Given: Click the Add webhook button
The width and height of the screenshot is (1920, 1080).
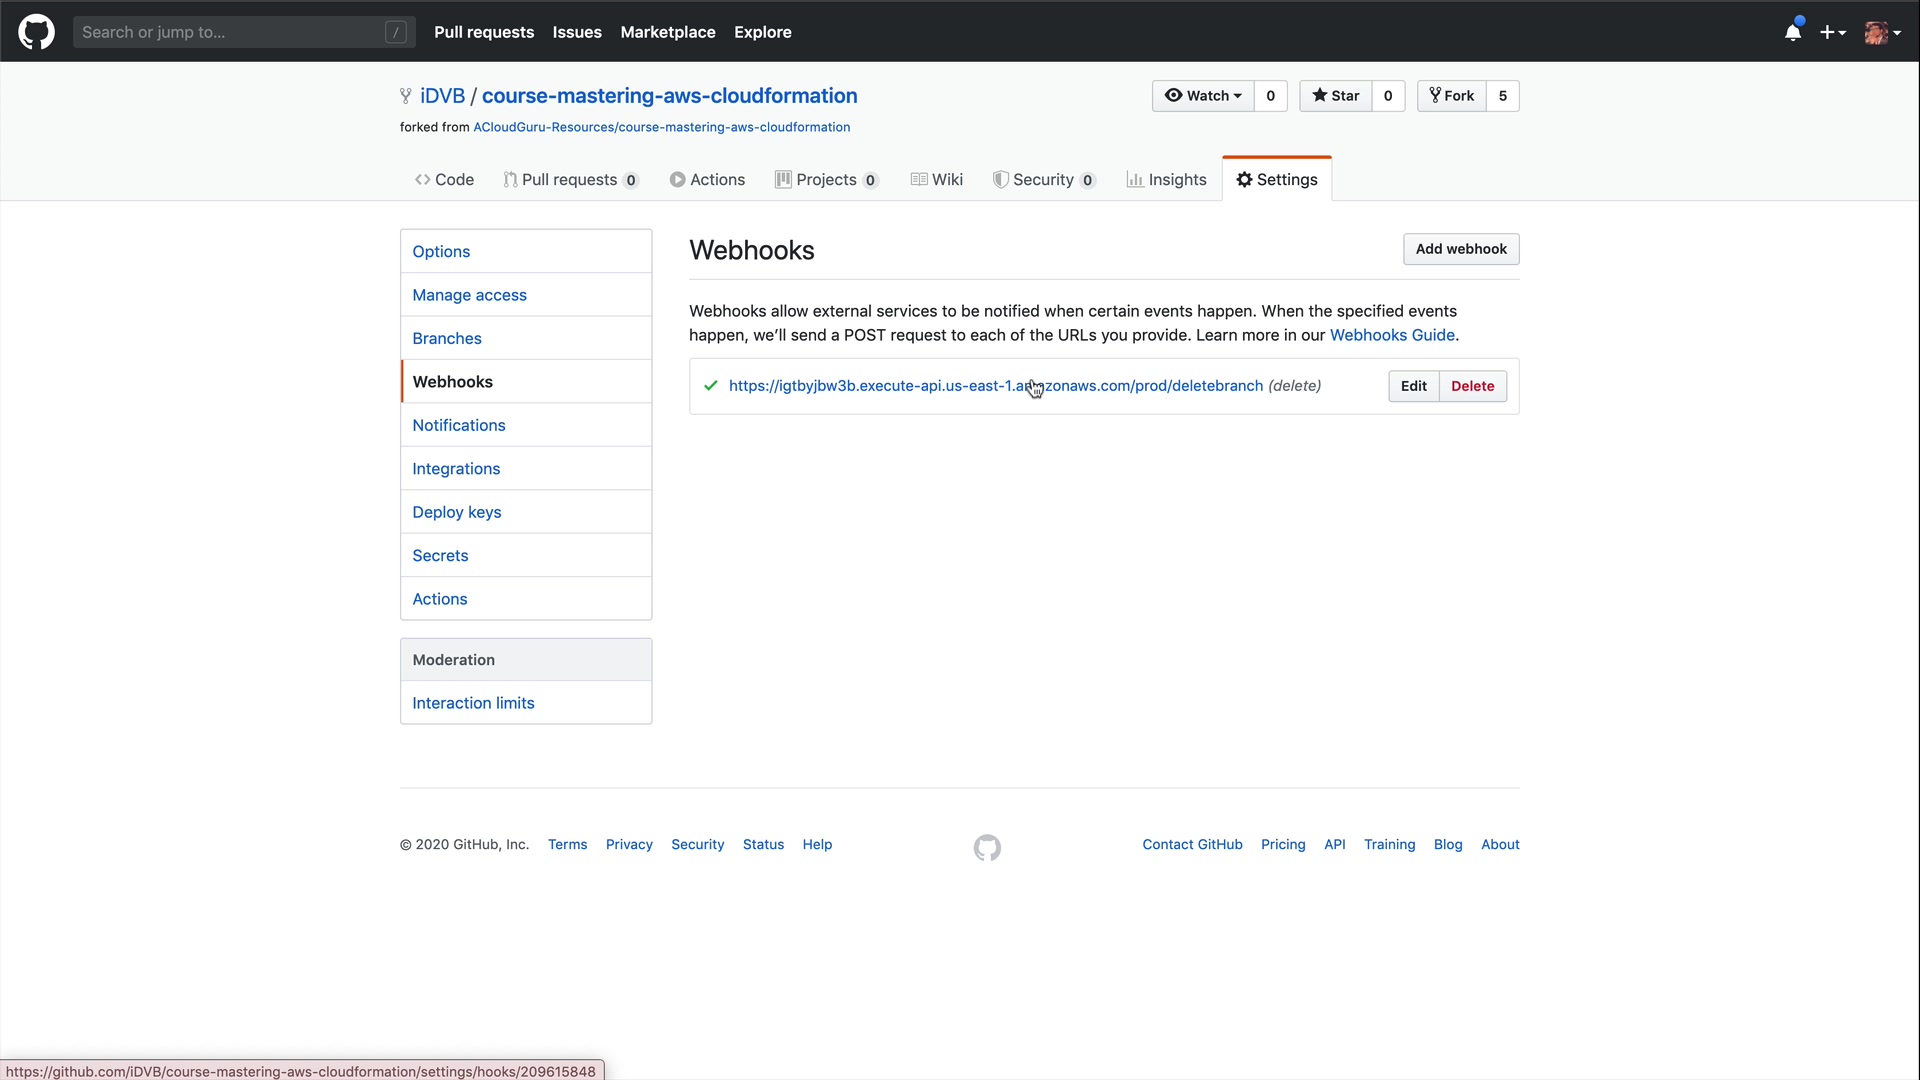Looking at the screenshot, I should tap(1460, 249).
